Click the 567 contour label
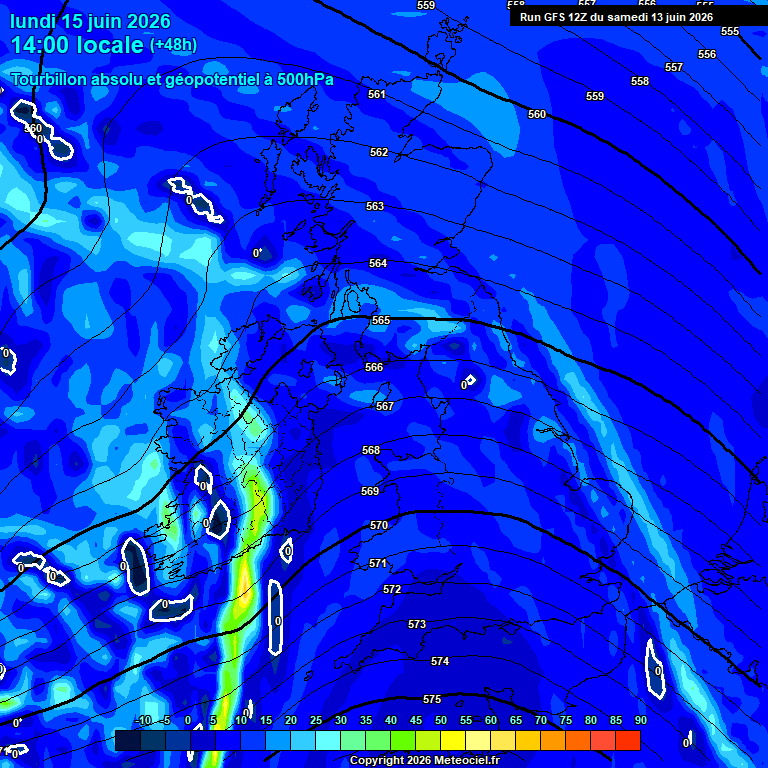 384,406
